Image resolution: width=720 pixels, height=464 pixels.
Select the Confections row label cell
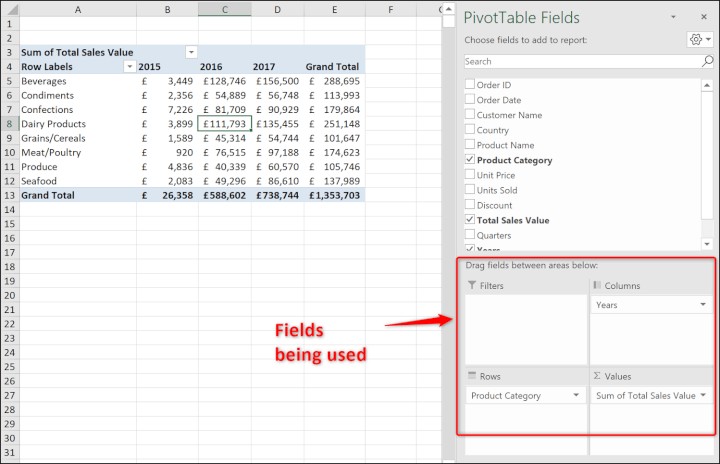pos(78,109)
